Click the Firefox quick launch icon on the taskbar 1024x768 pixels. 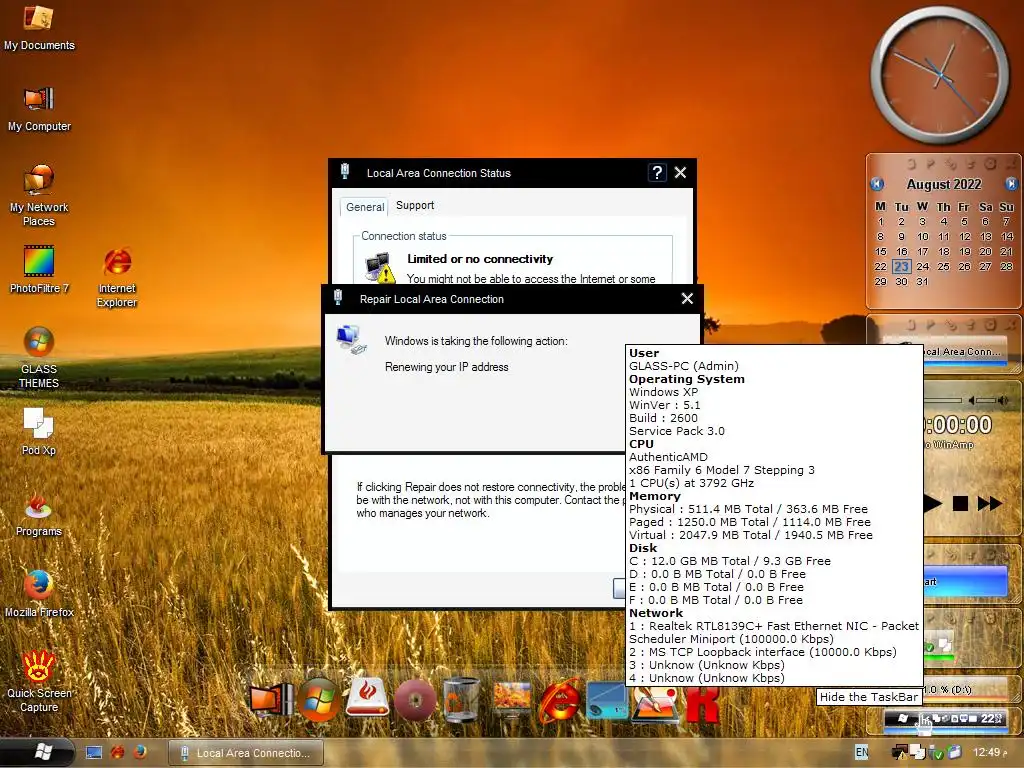(x=139, y=753)
